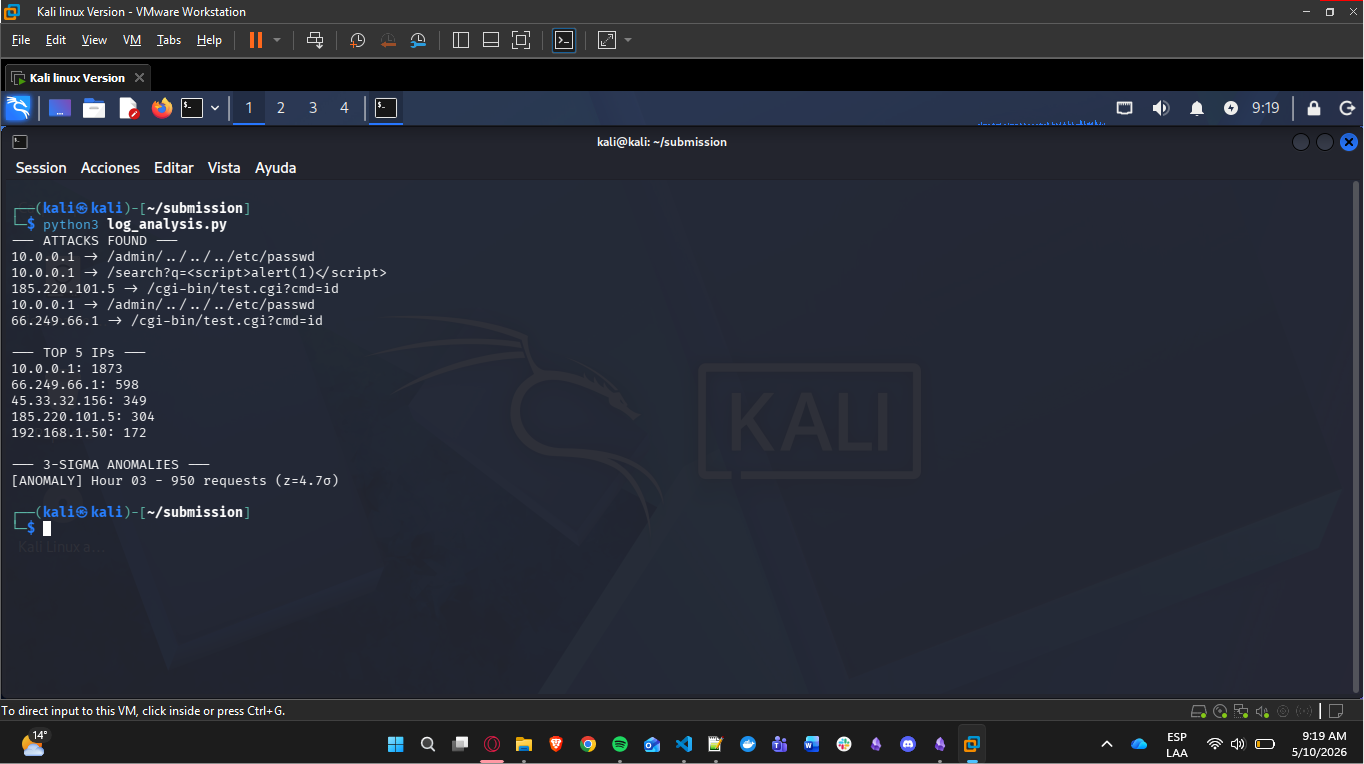This screenshot has height=764, width=1364.
Task: Close the Kali linux Version tab
Action: pos(139,78)
